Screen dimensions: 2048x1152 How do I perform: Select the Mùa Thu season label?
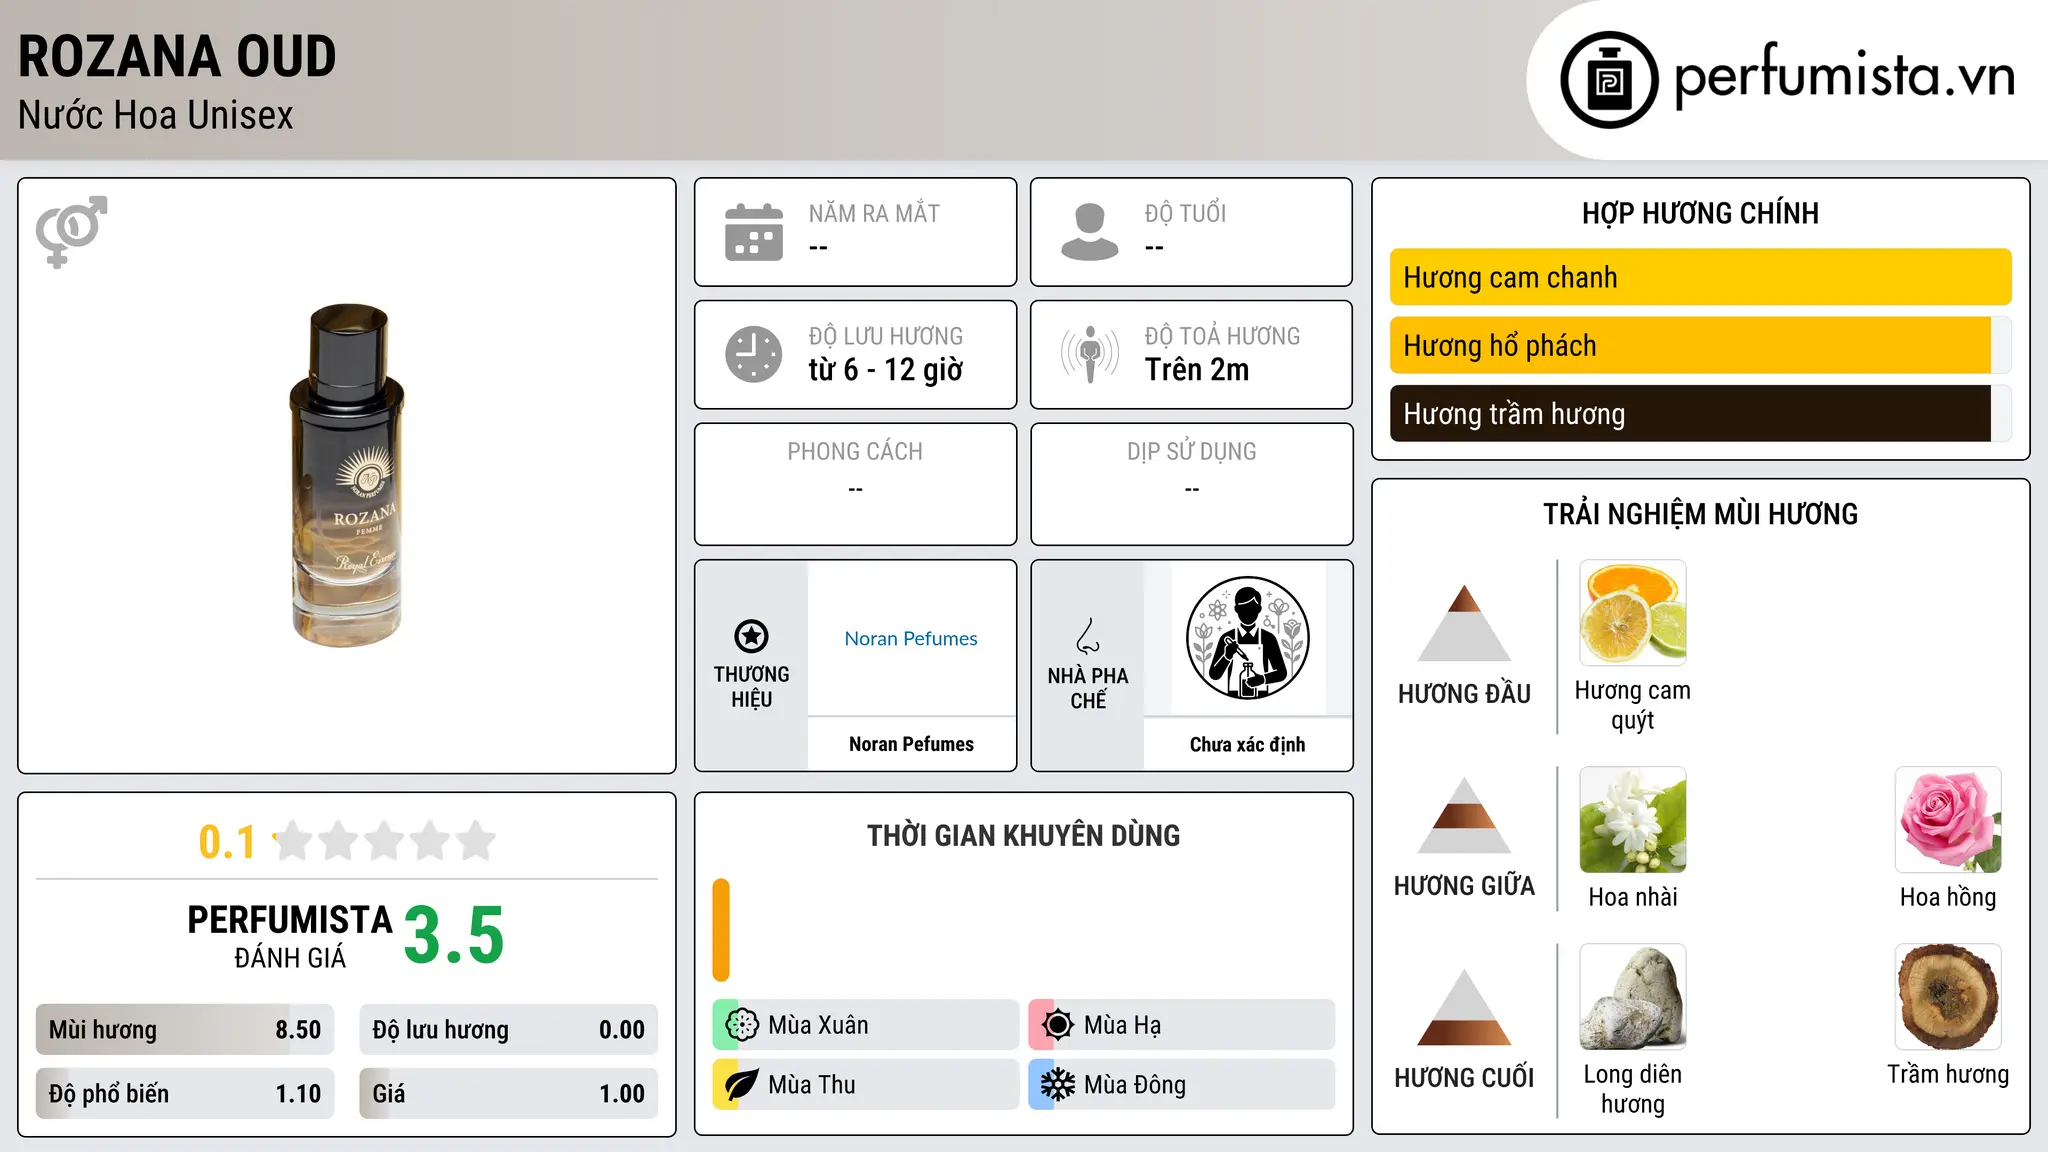coord(812,1085)
